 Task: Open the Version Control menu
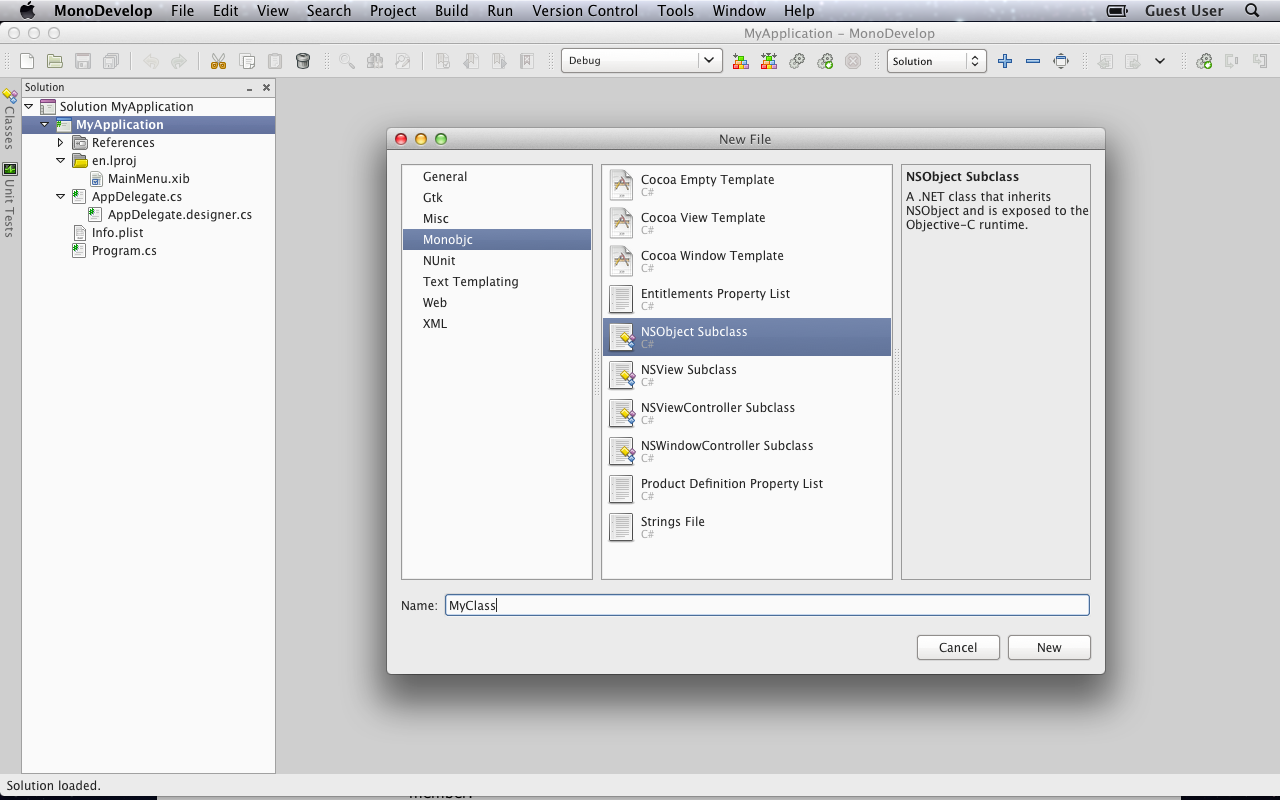point(584,11)
